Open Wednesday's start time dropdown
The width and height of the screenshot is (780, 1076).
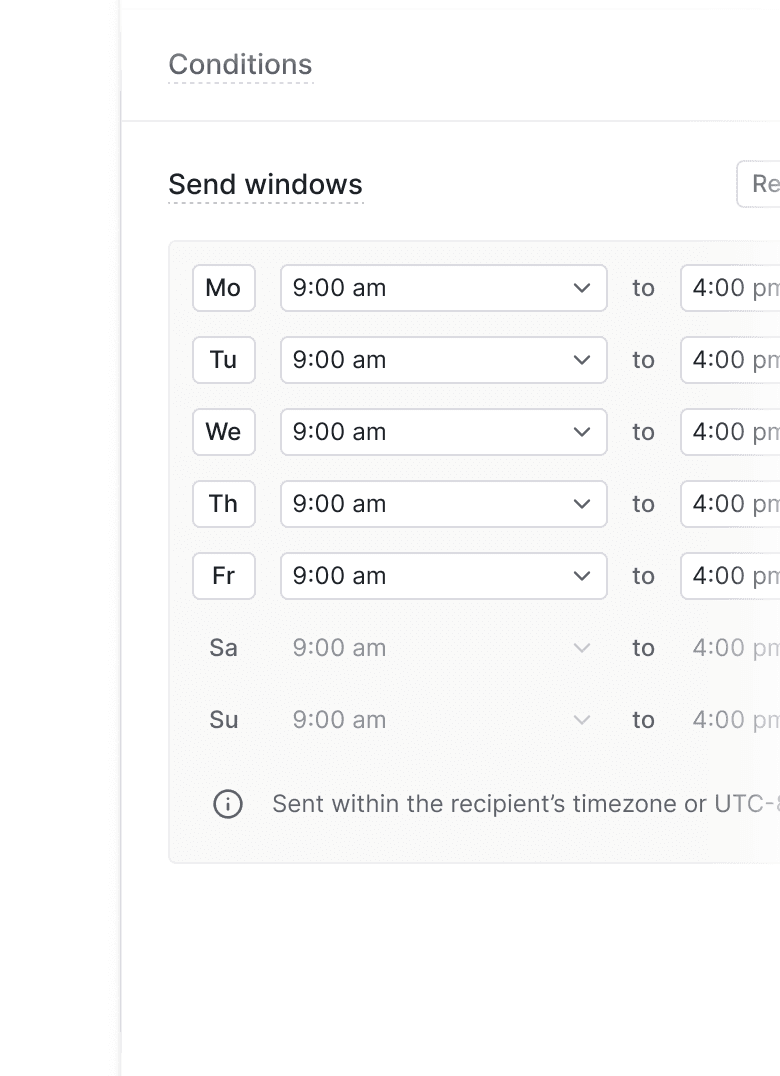(x=443, y=432)
